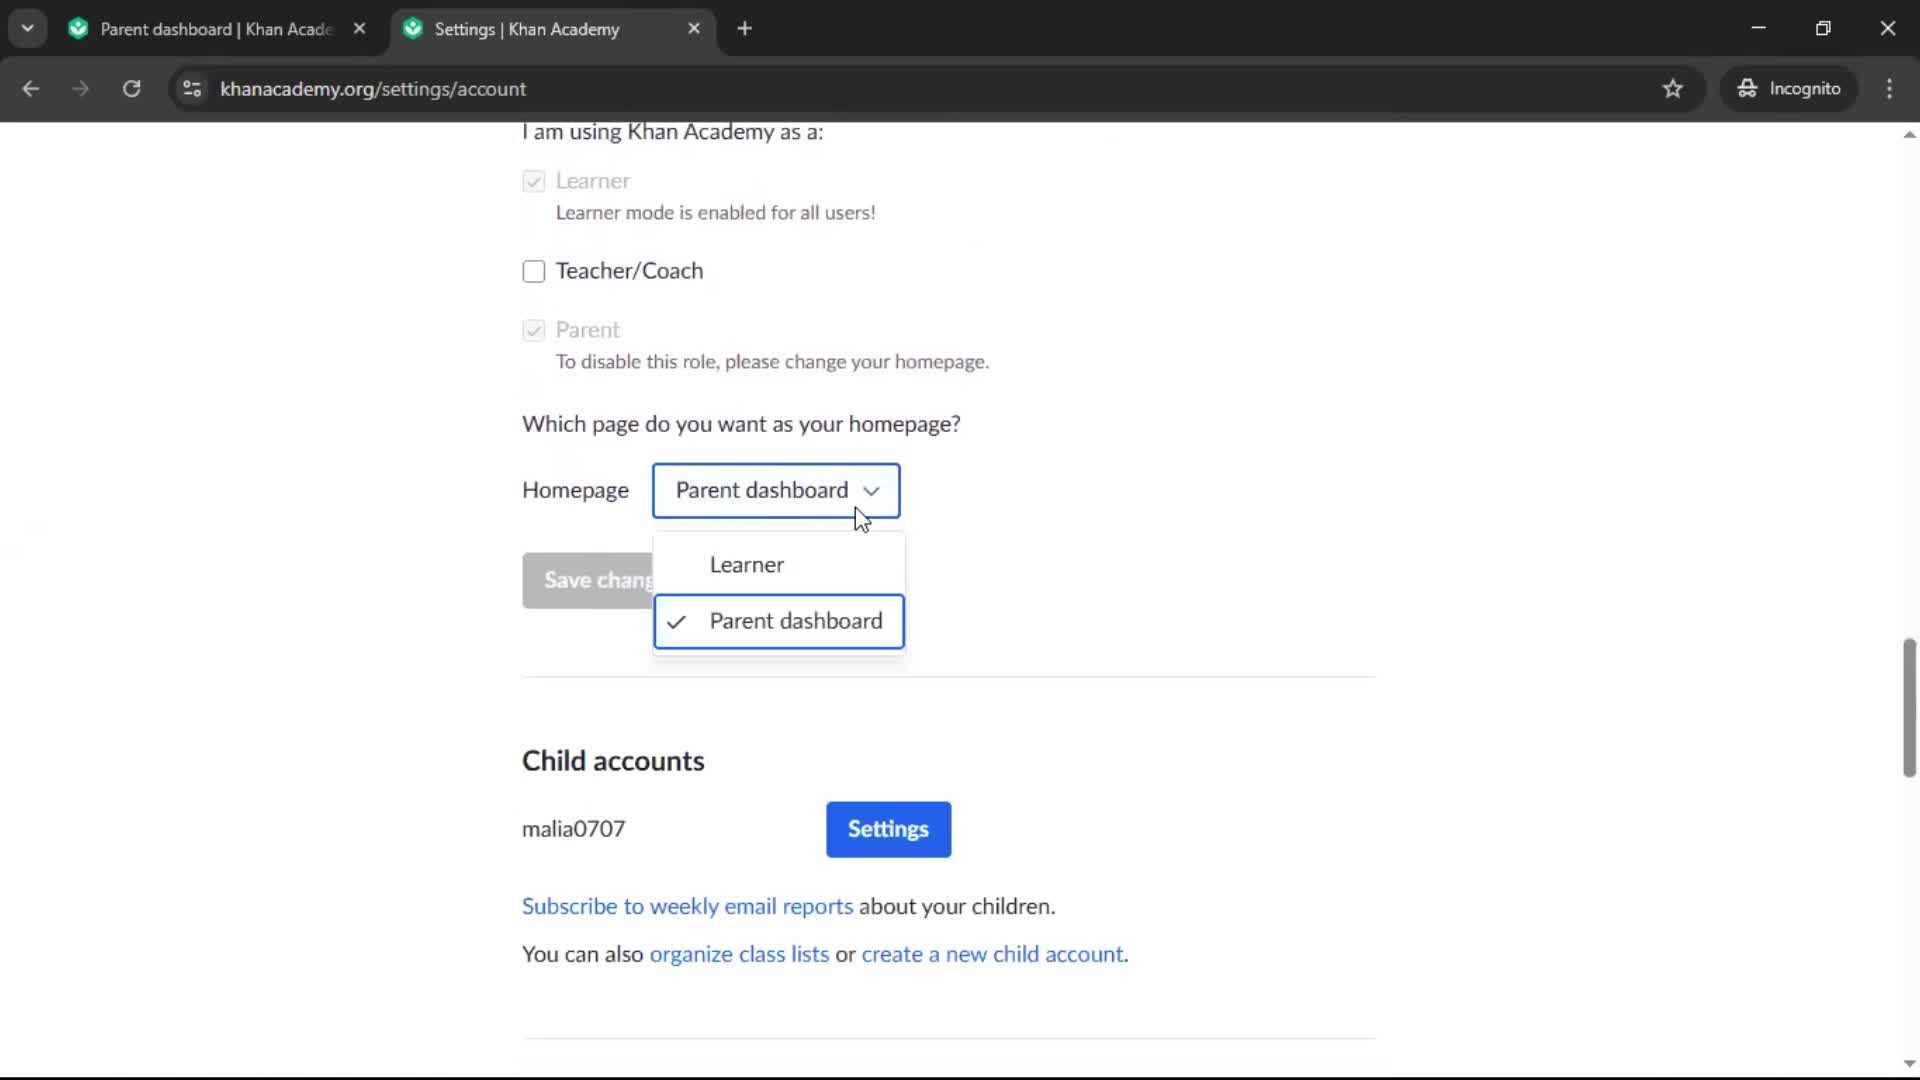Toggle the disabled Parent checkbox

(534, 330)
